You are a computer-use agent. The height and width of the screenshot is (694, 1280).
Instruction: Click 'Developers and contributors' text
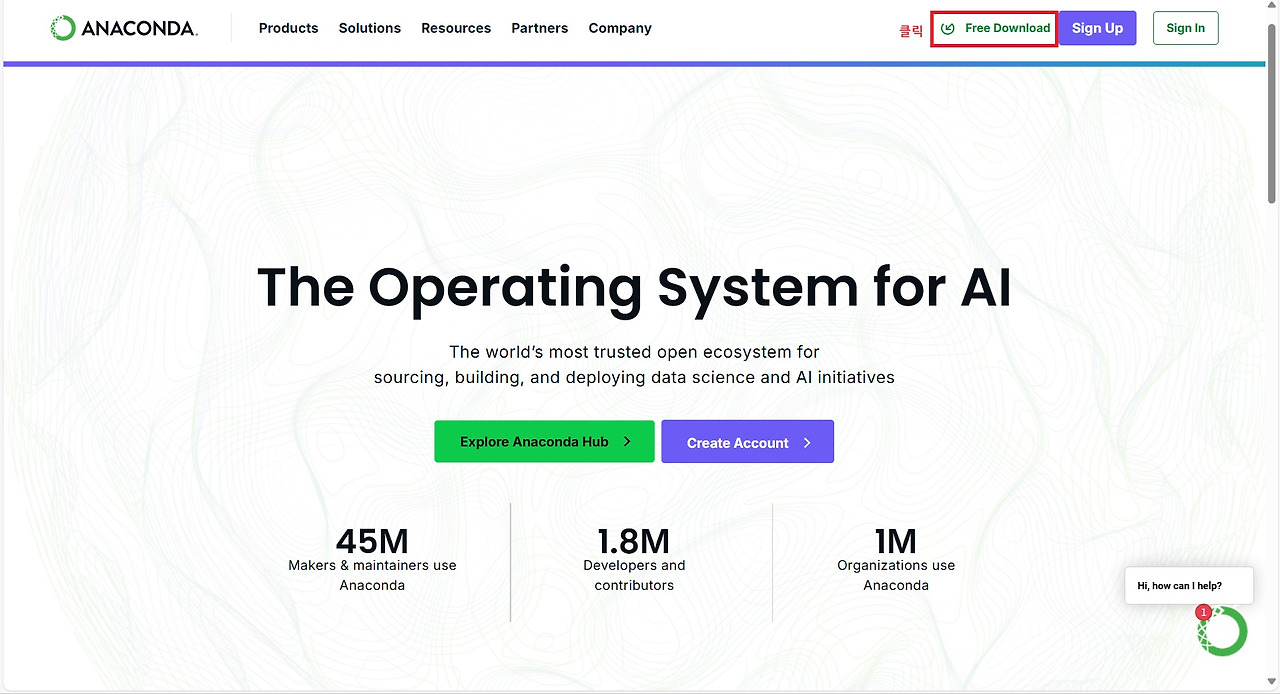coord(634,575)
